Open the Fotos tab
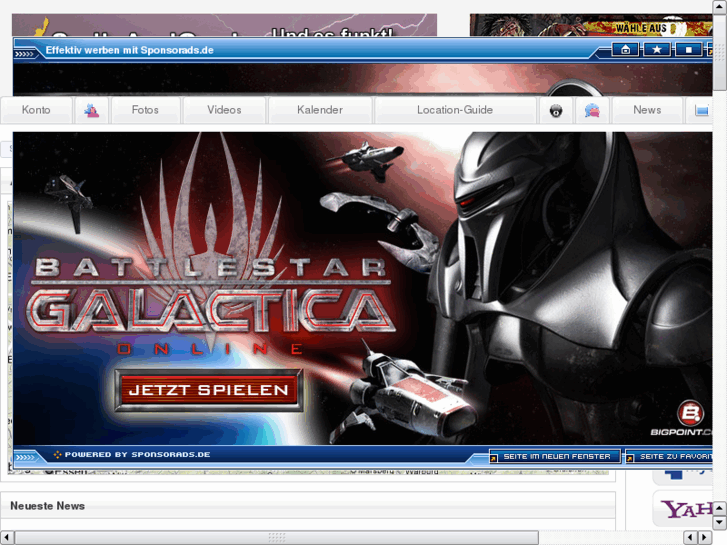This screenshot has height=545, width=727. [145, 110]
